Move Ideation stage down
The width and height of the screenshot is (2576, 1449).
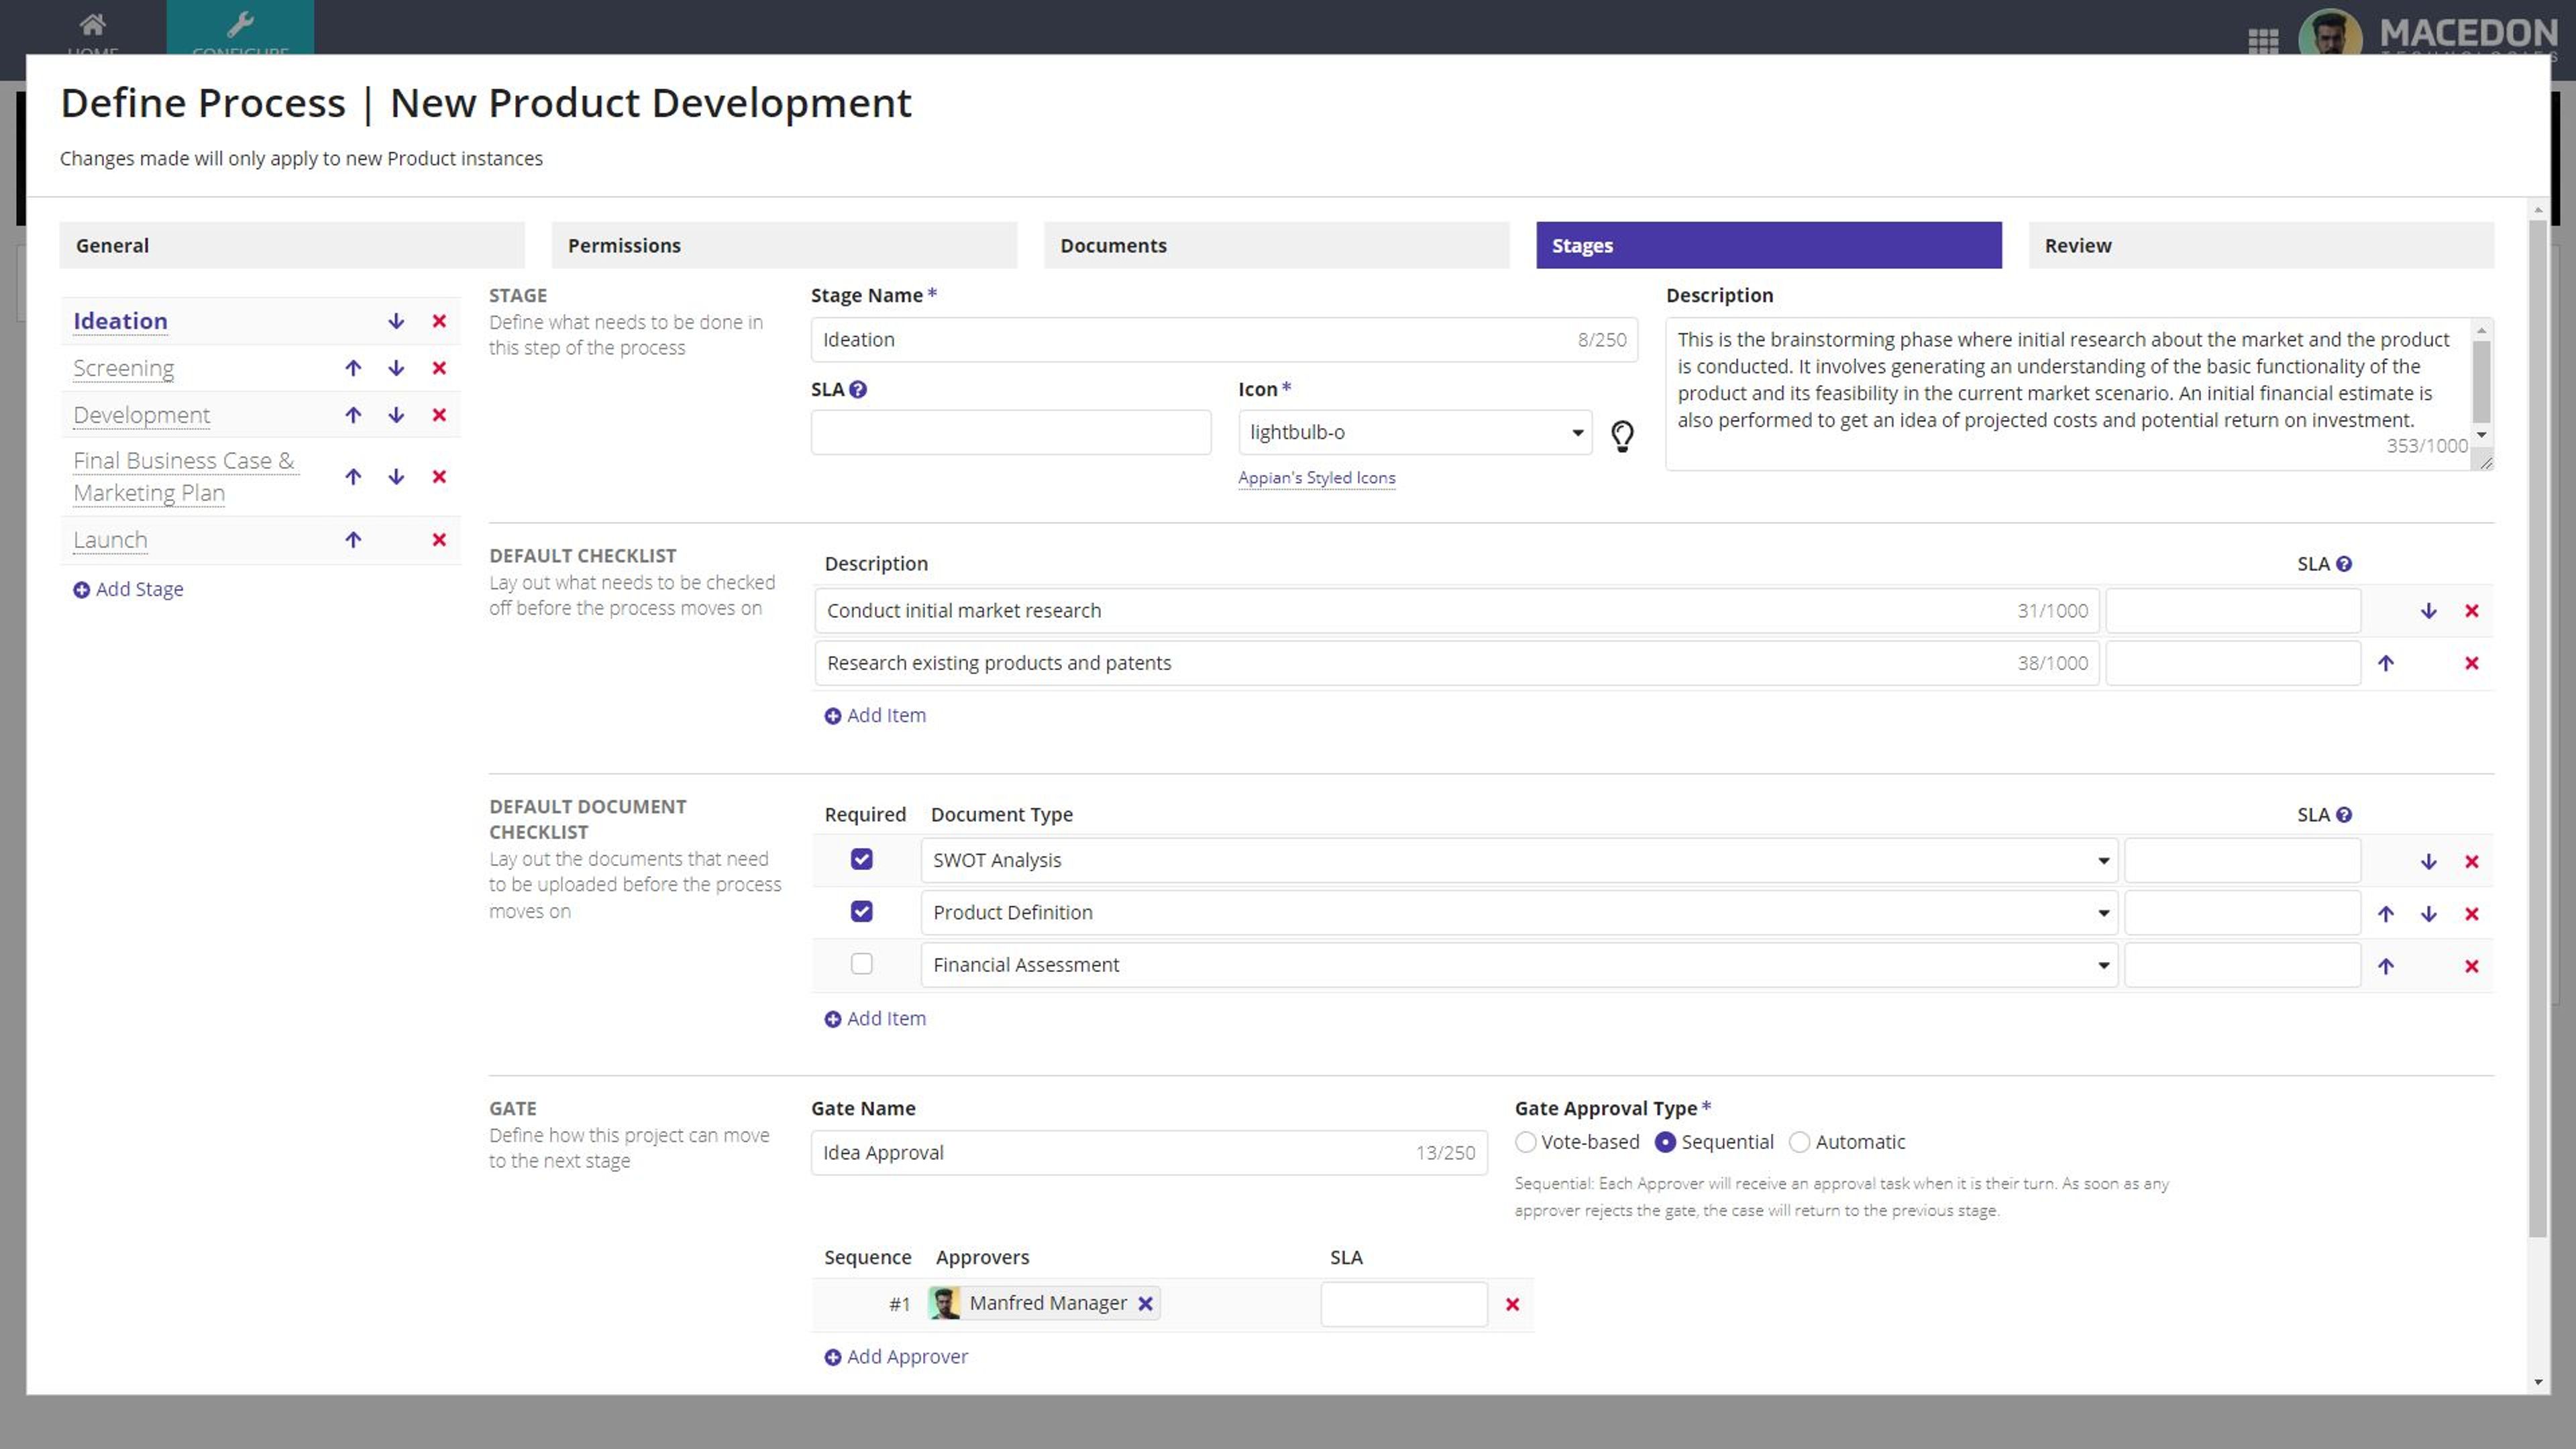tap(396, 321)
